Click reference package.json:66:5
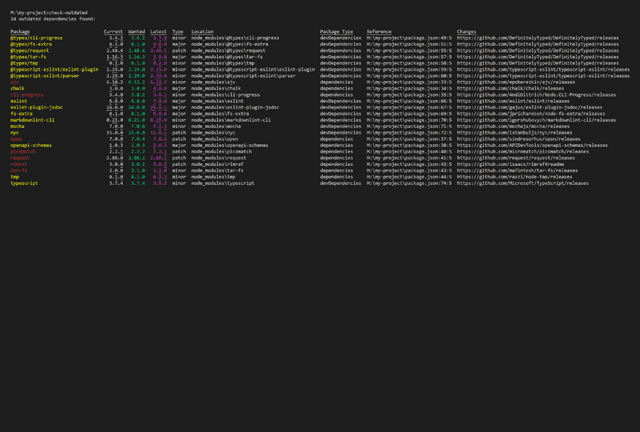Screen dimensions: 640x432 pos(409,101)
